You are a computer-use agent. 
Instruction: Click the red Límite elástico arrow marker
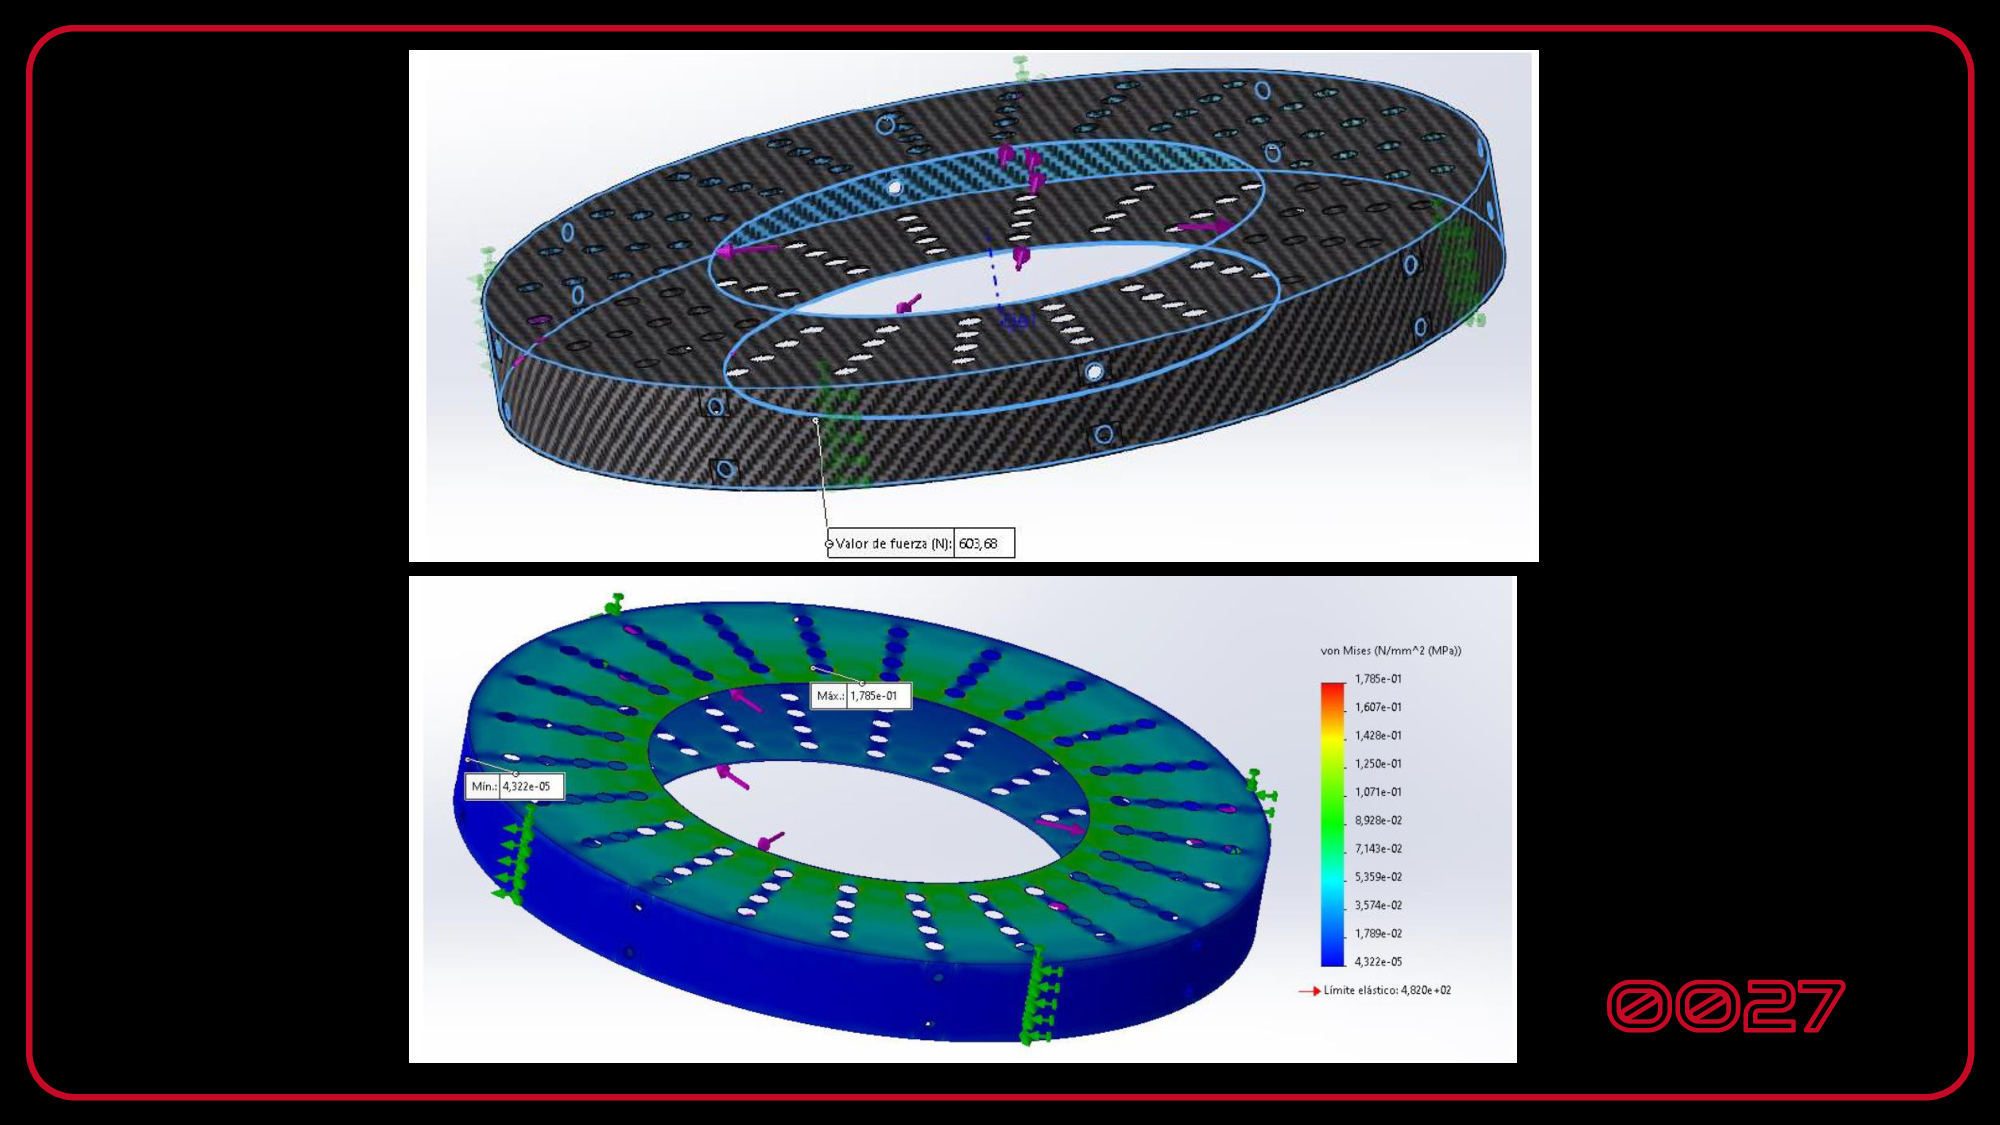(1308, 991)
